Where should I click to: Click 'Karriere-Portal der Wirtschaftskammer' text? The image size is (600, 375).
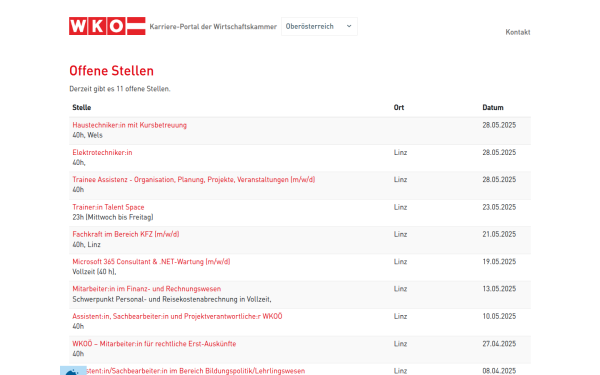213,26
